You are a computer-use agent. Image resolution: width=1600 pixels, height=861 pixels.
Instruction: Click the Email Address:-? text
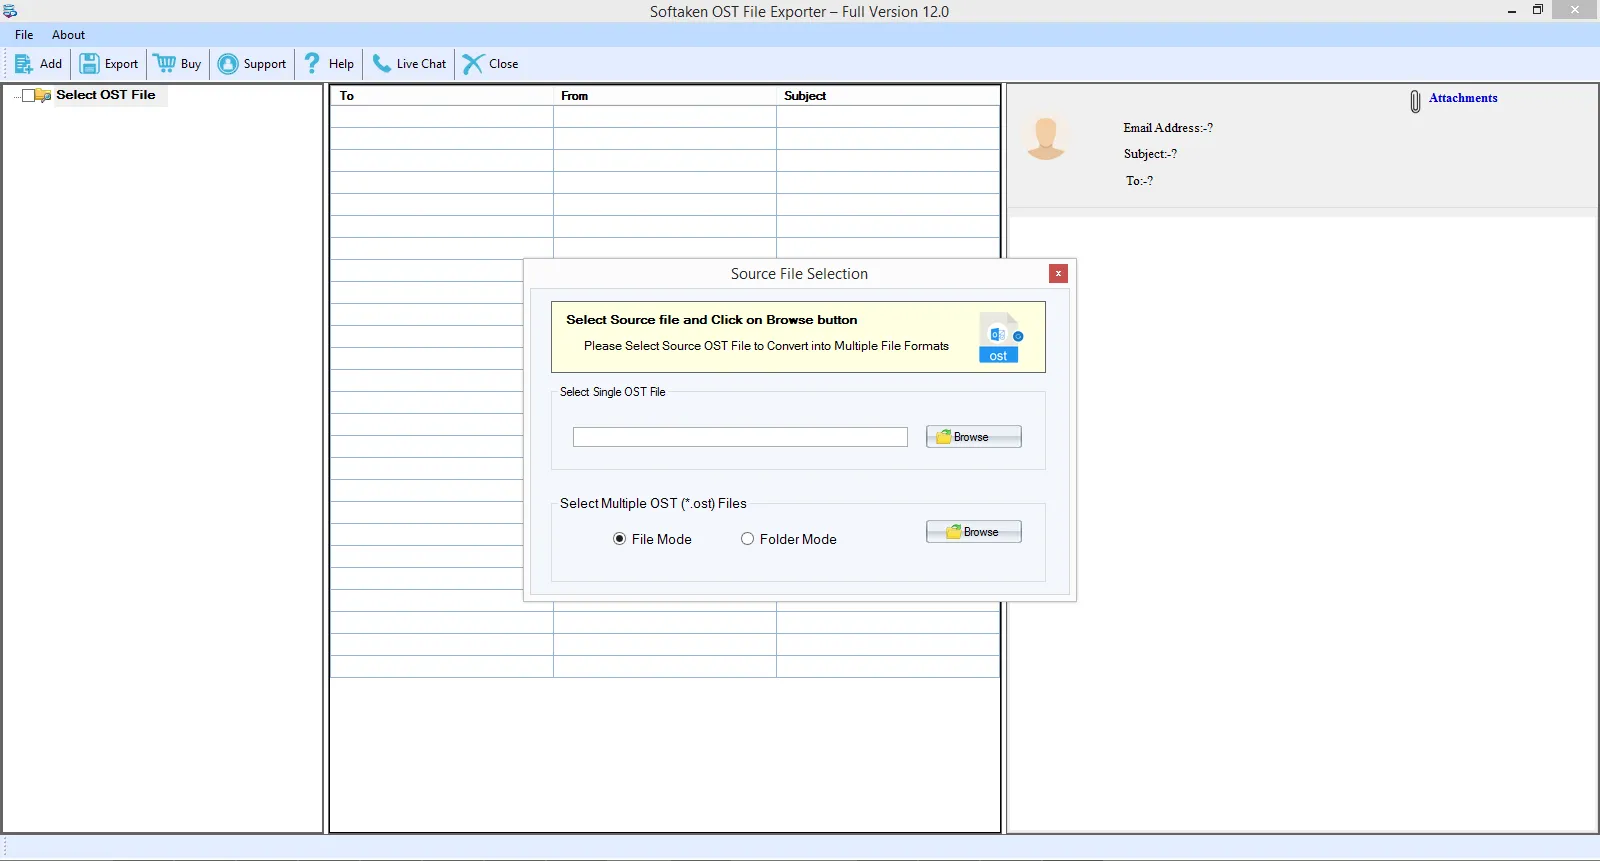1168,128
